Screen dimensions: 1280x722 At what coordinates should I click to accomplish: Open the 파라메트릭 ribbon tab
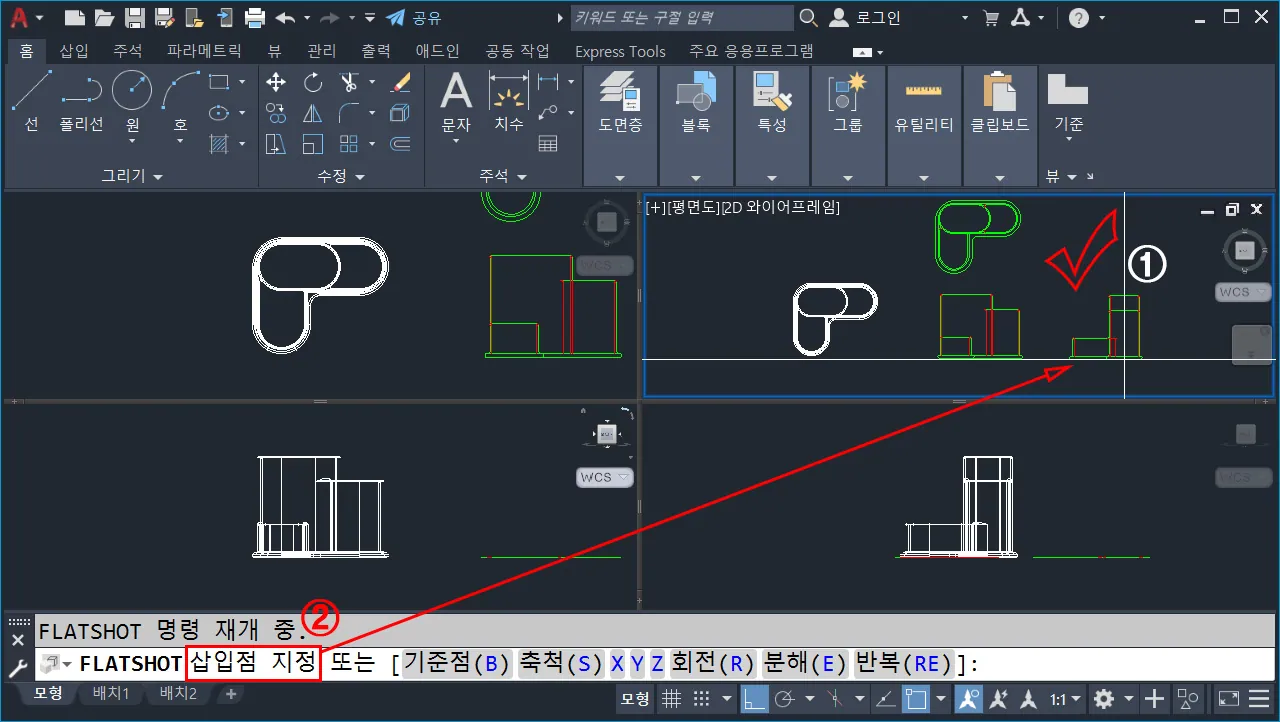tap(204, 51)
